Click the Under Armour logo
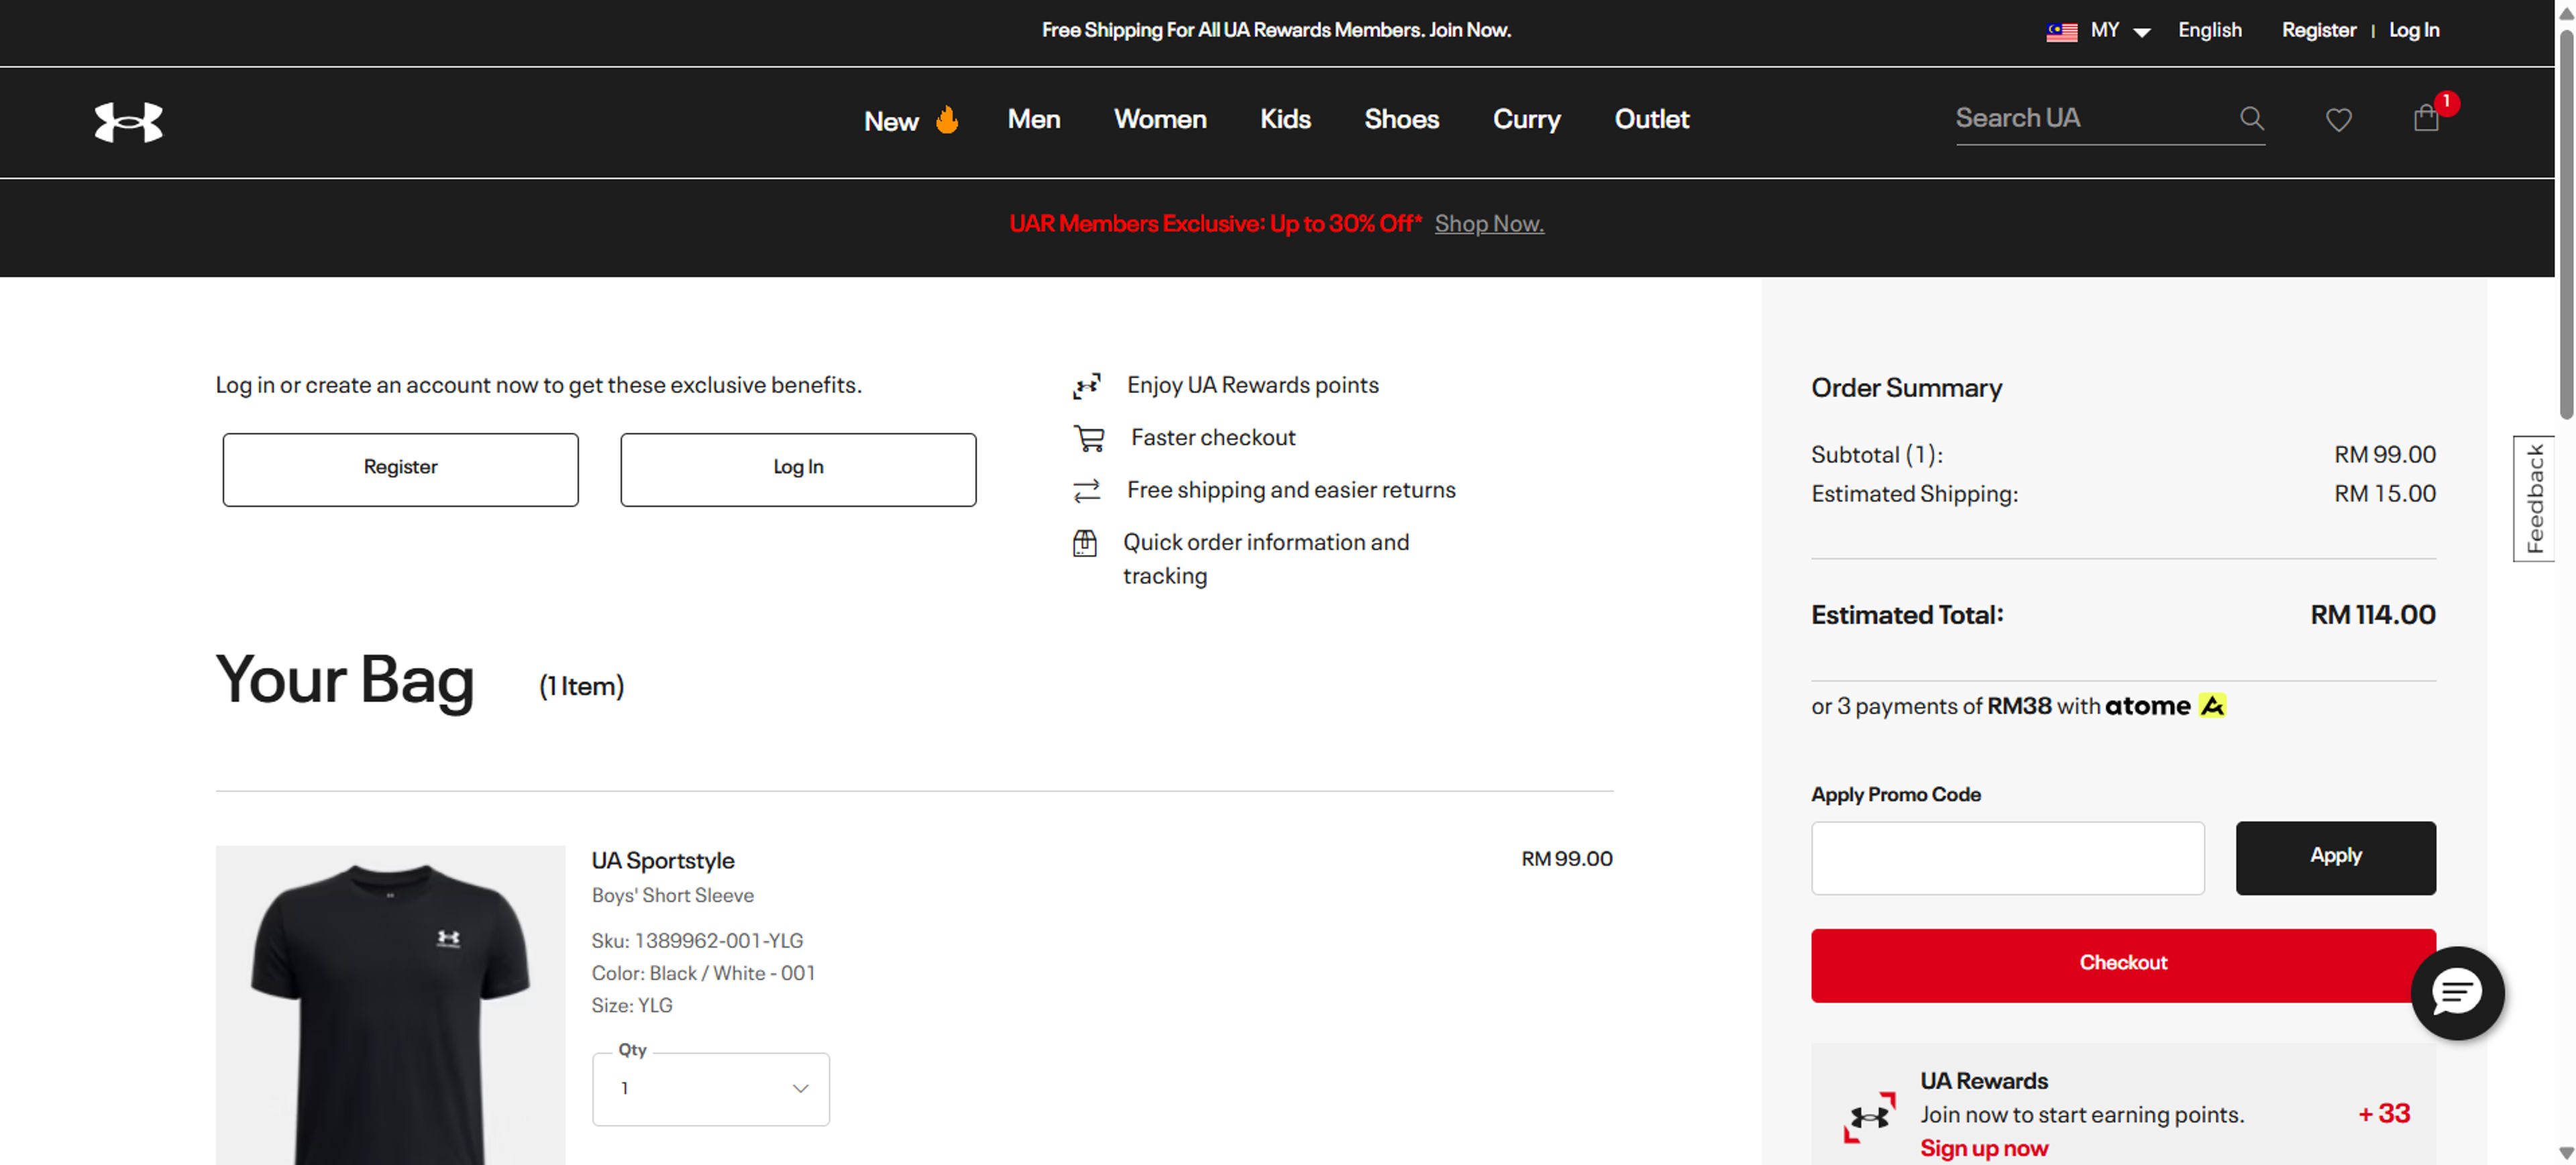 coord(128,122)
